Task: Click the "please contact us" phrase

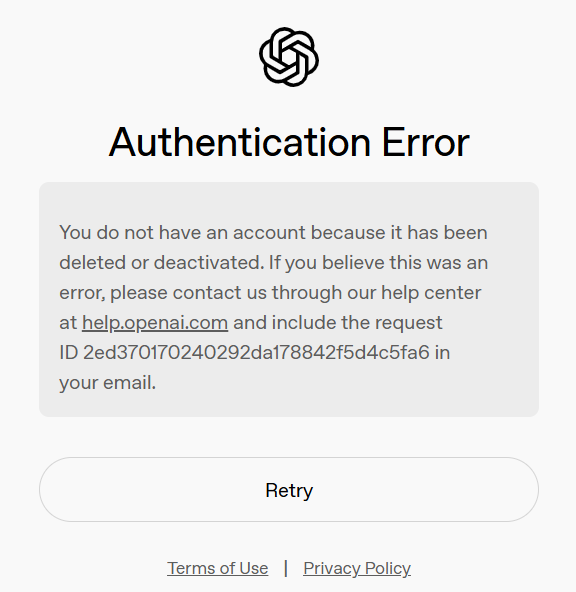Action: pos(188,293)
